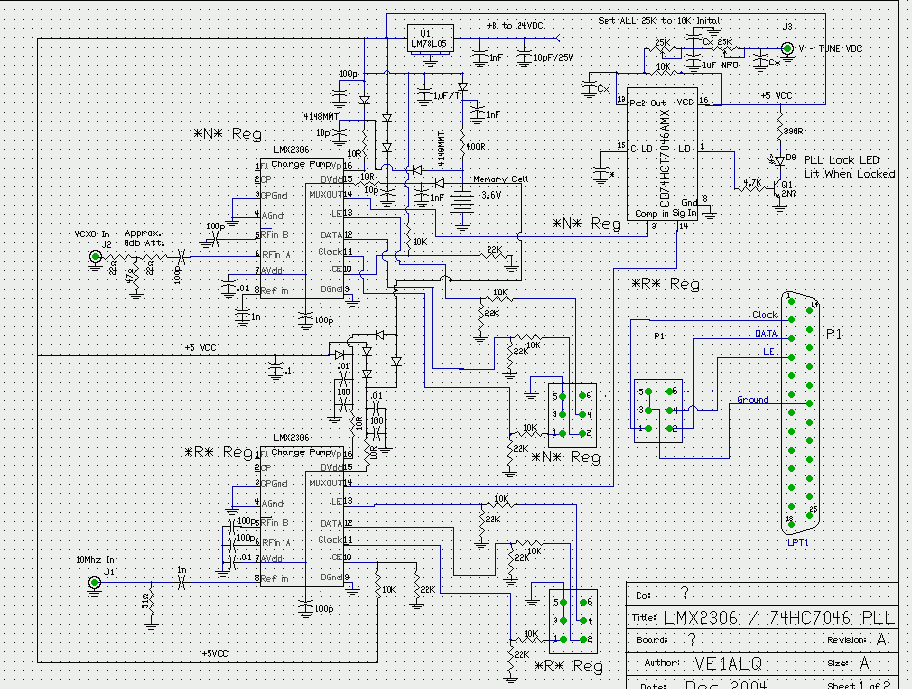Click the 3.6V battery symbol

[x=462, y=202]
